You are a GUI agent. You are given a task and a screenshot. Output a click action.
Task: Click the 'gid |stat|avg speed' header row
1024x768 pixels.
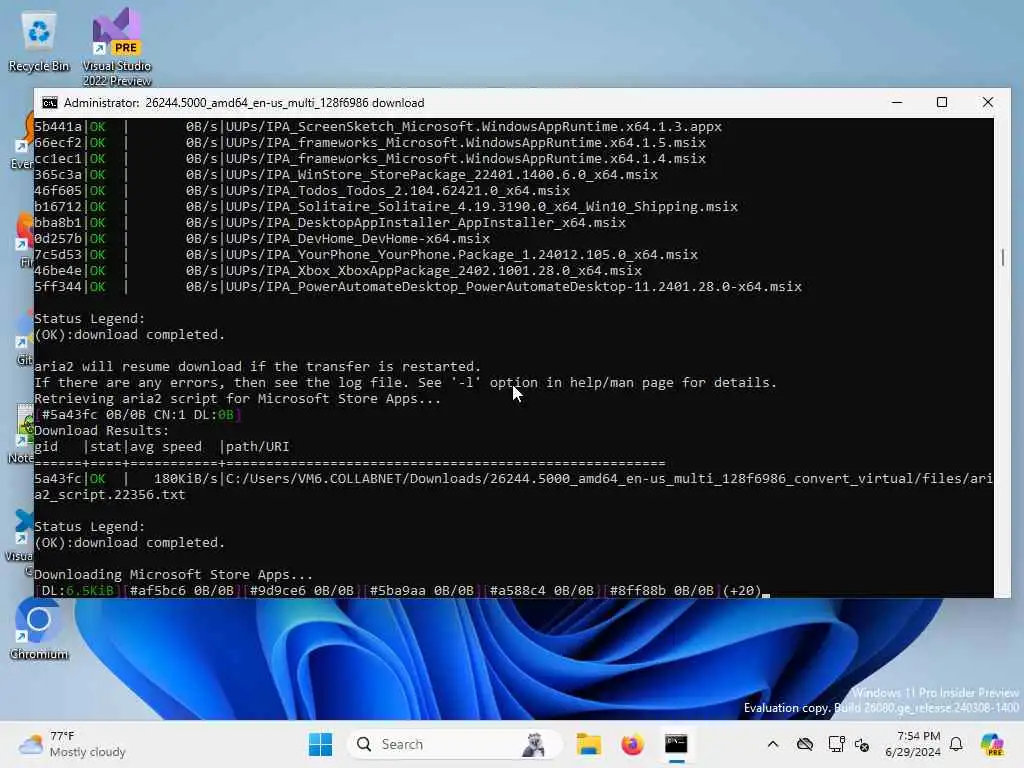coord(161,447)
